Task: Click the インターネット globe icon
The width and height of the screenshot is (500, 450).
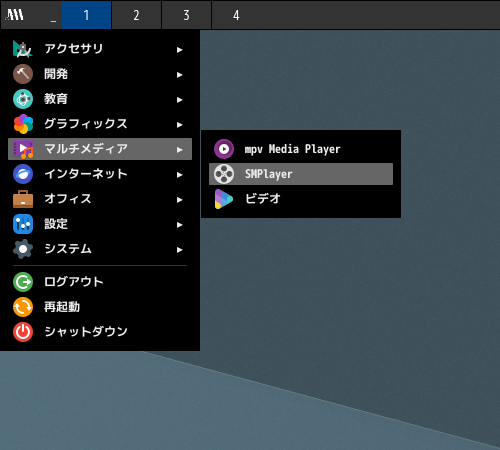Action: coord(23,174)
